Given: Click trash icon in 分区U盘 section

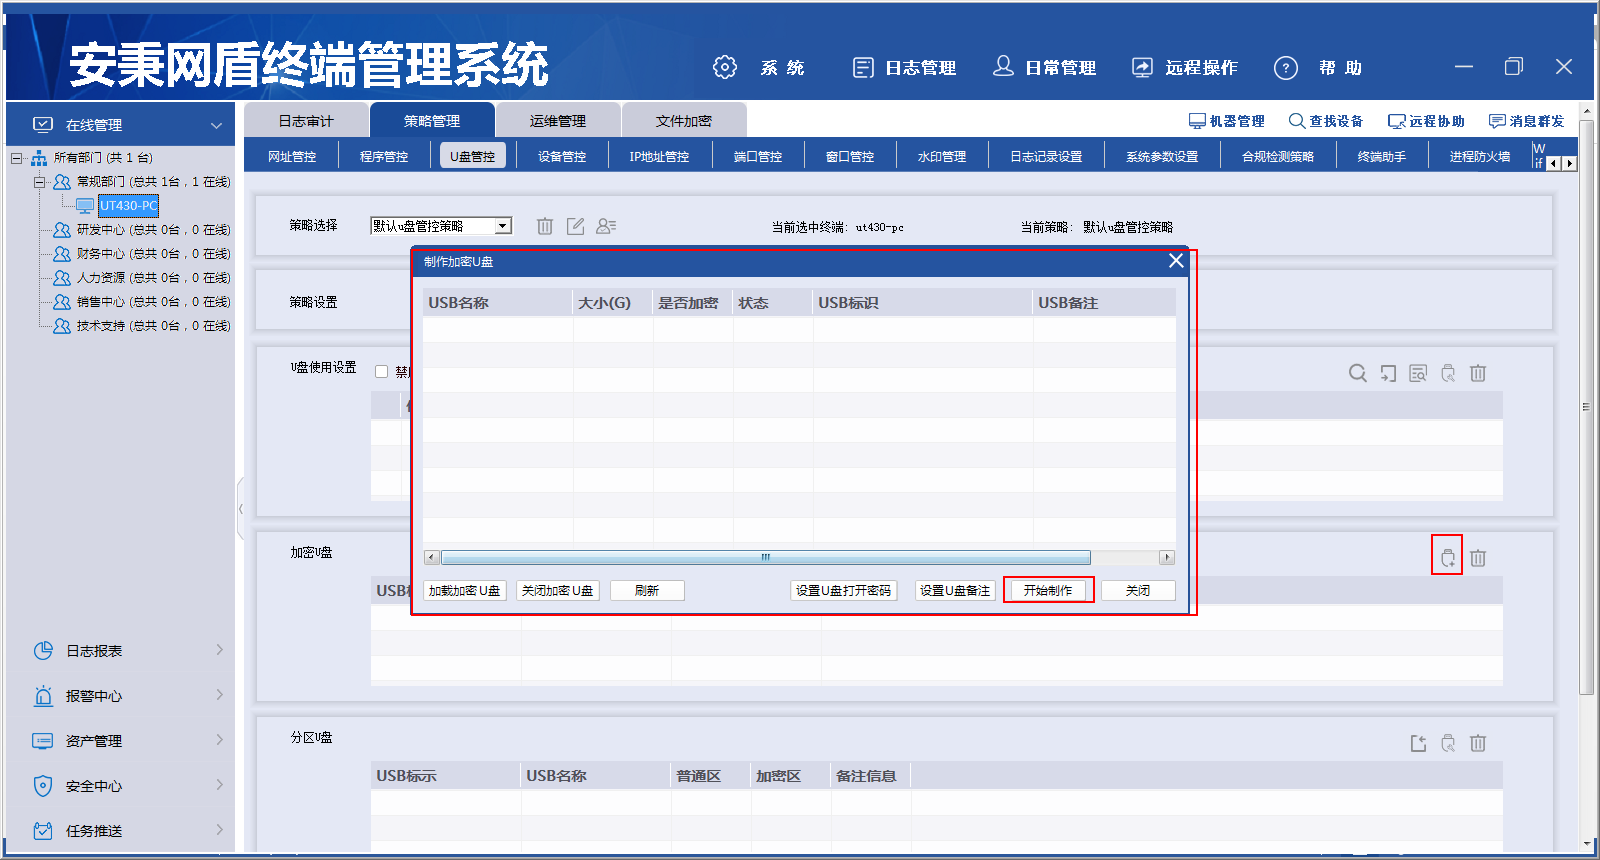Looking at the screenshot, I should [x=1478, y=743].
